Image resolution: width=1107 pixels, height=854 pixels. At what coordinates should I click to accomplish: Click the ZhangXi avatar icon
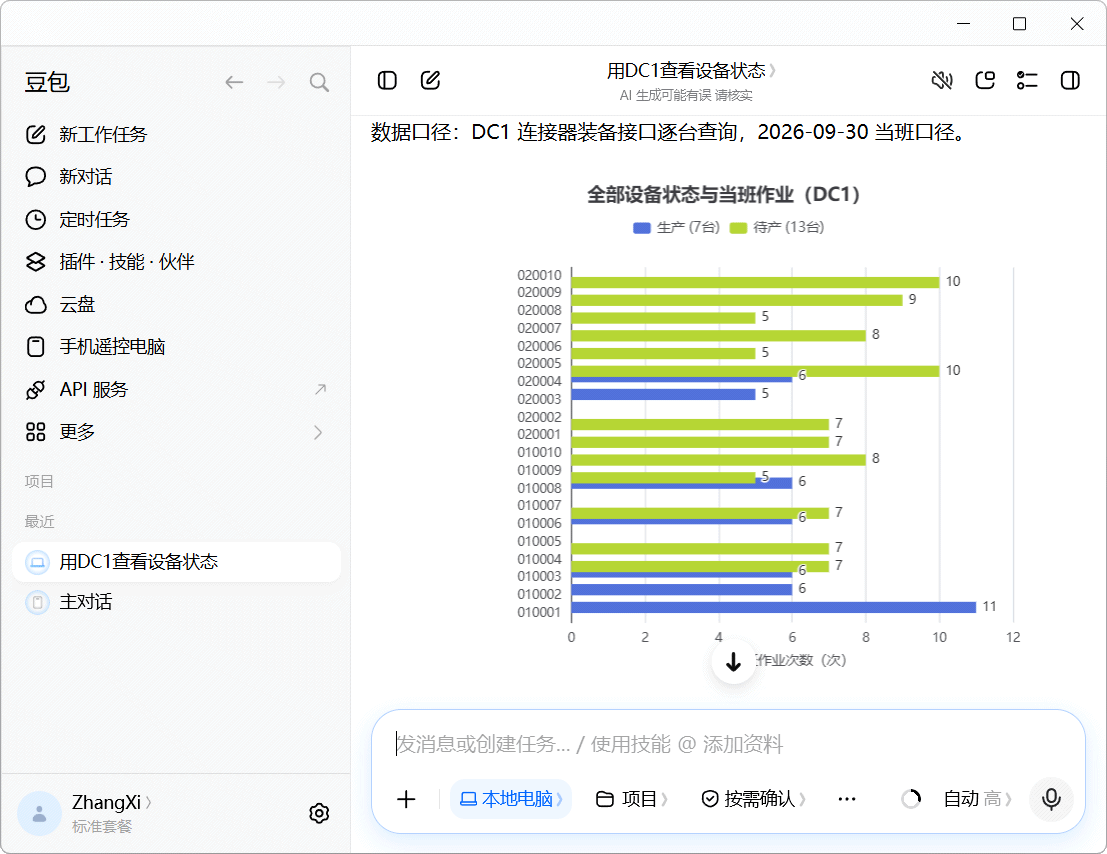pos(40,813)
